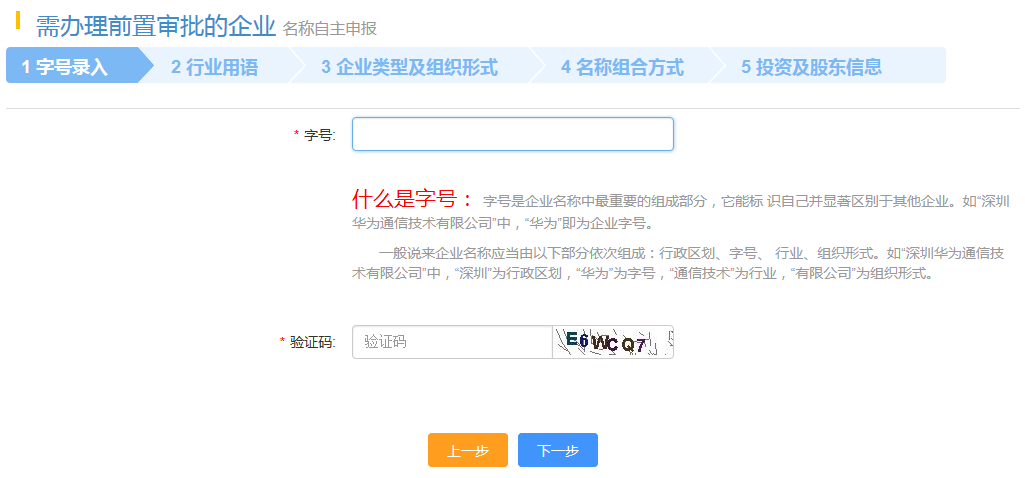Click the page title 需办理前置审批的企业
Image resolution: width=1025 pixels, height=478 pixels.
tap(155, 26)
